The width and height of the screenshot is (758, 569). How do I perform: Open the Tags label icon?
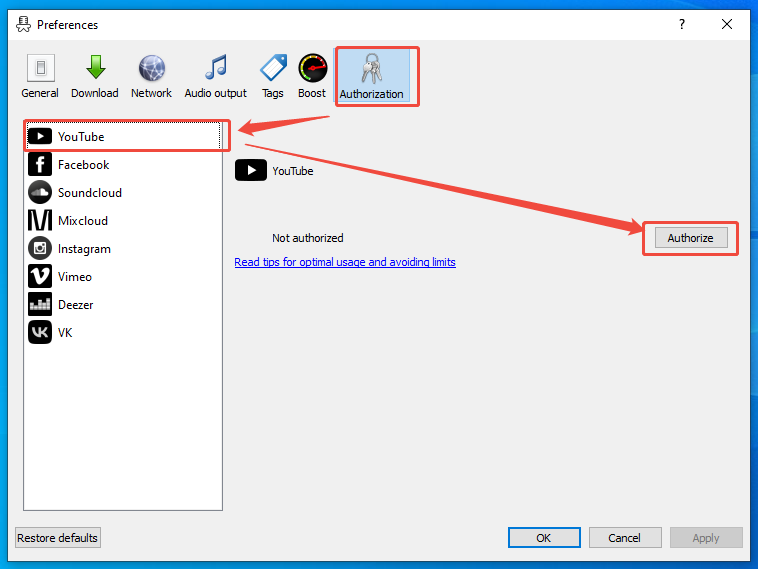tap(273, 67)
